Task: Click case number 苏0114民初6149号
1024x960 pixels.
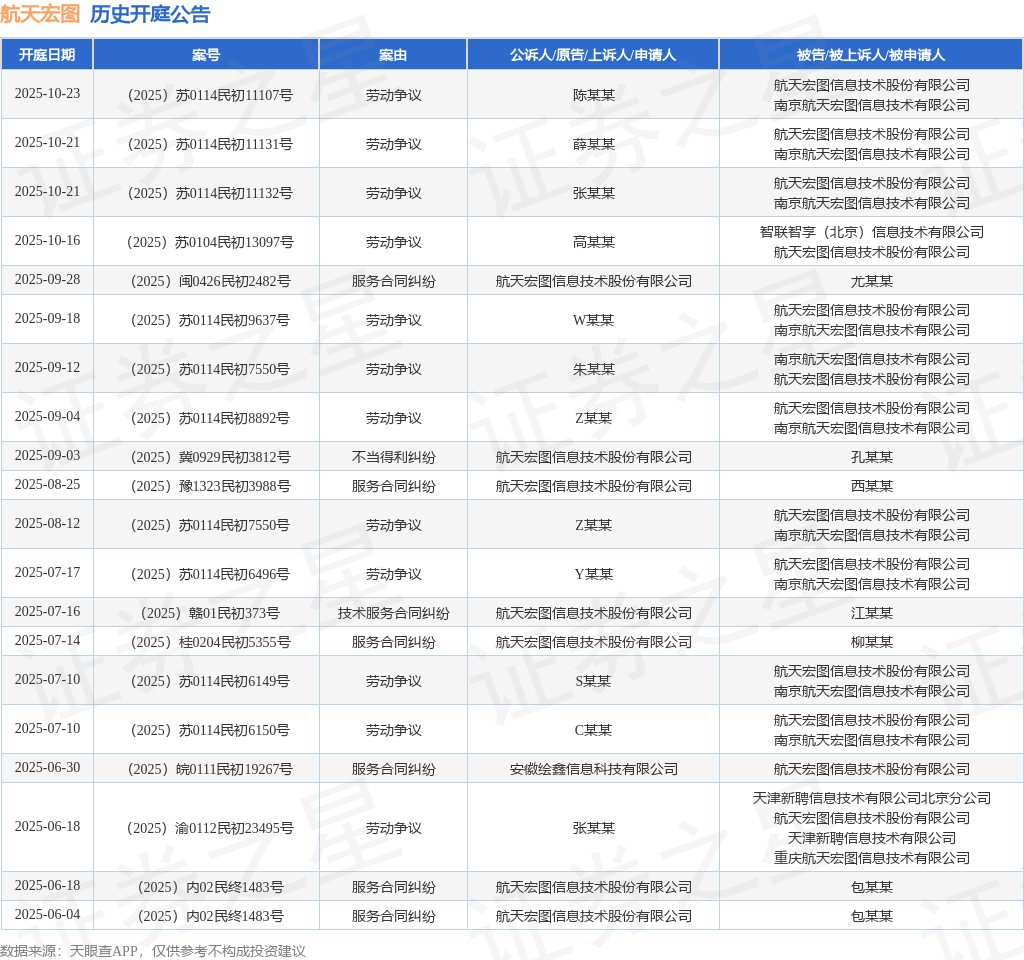Action: pyautogui.click(x=210, y=681)
